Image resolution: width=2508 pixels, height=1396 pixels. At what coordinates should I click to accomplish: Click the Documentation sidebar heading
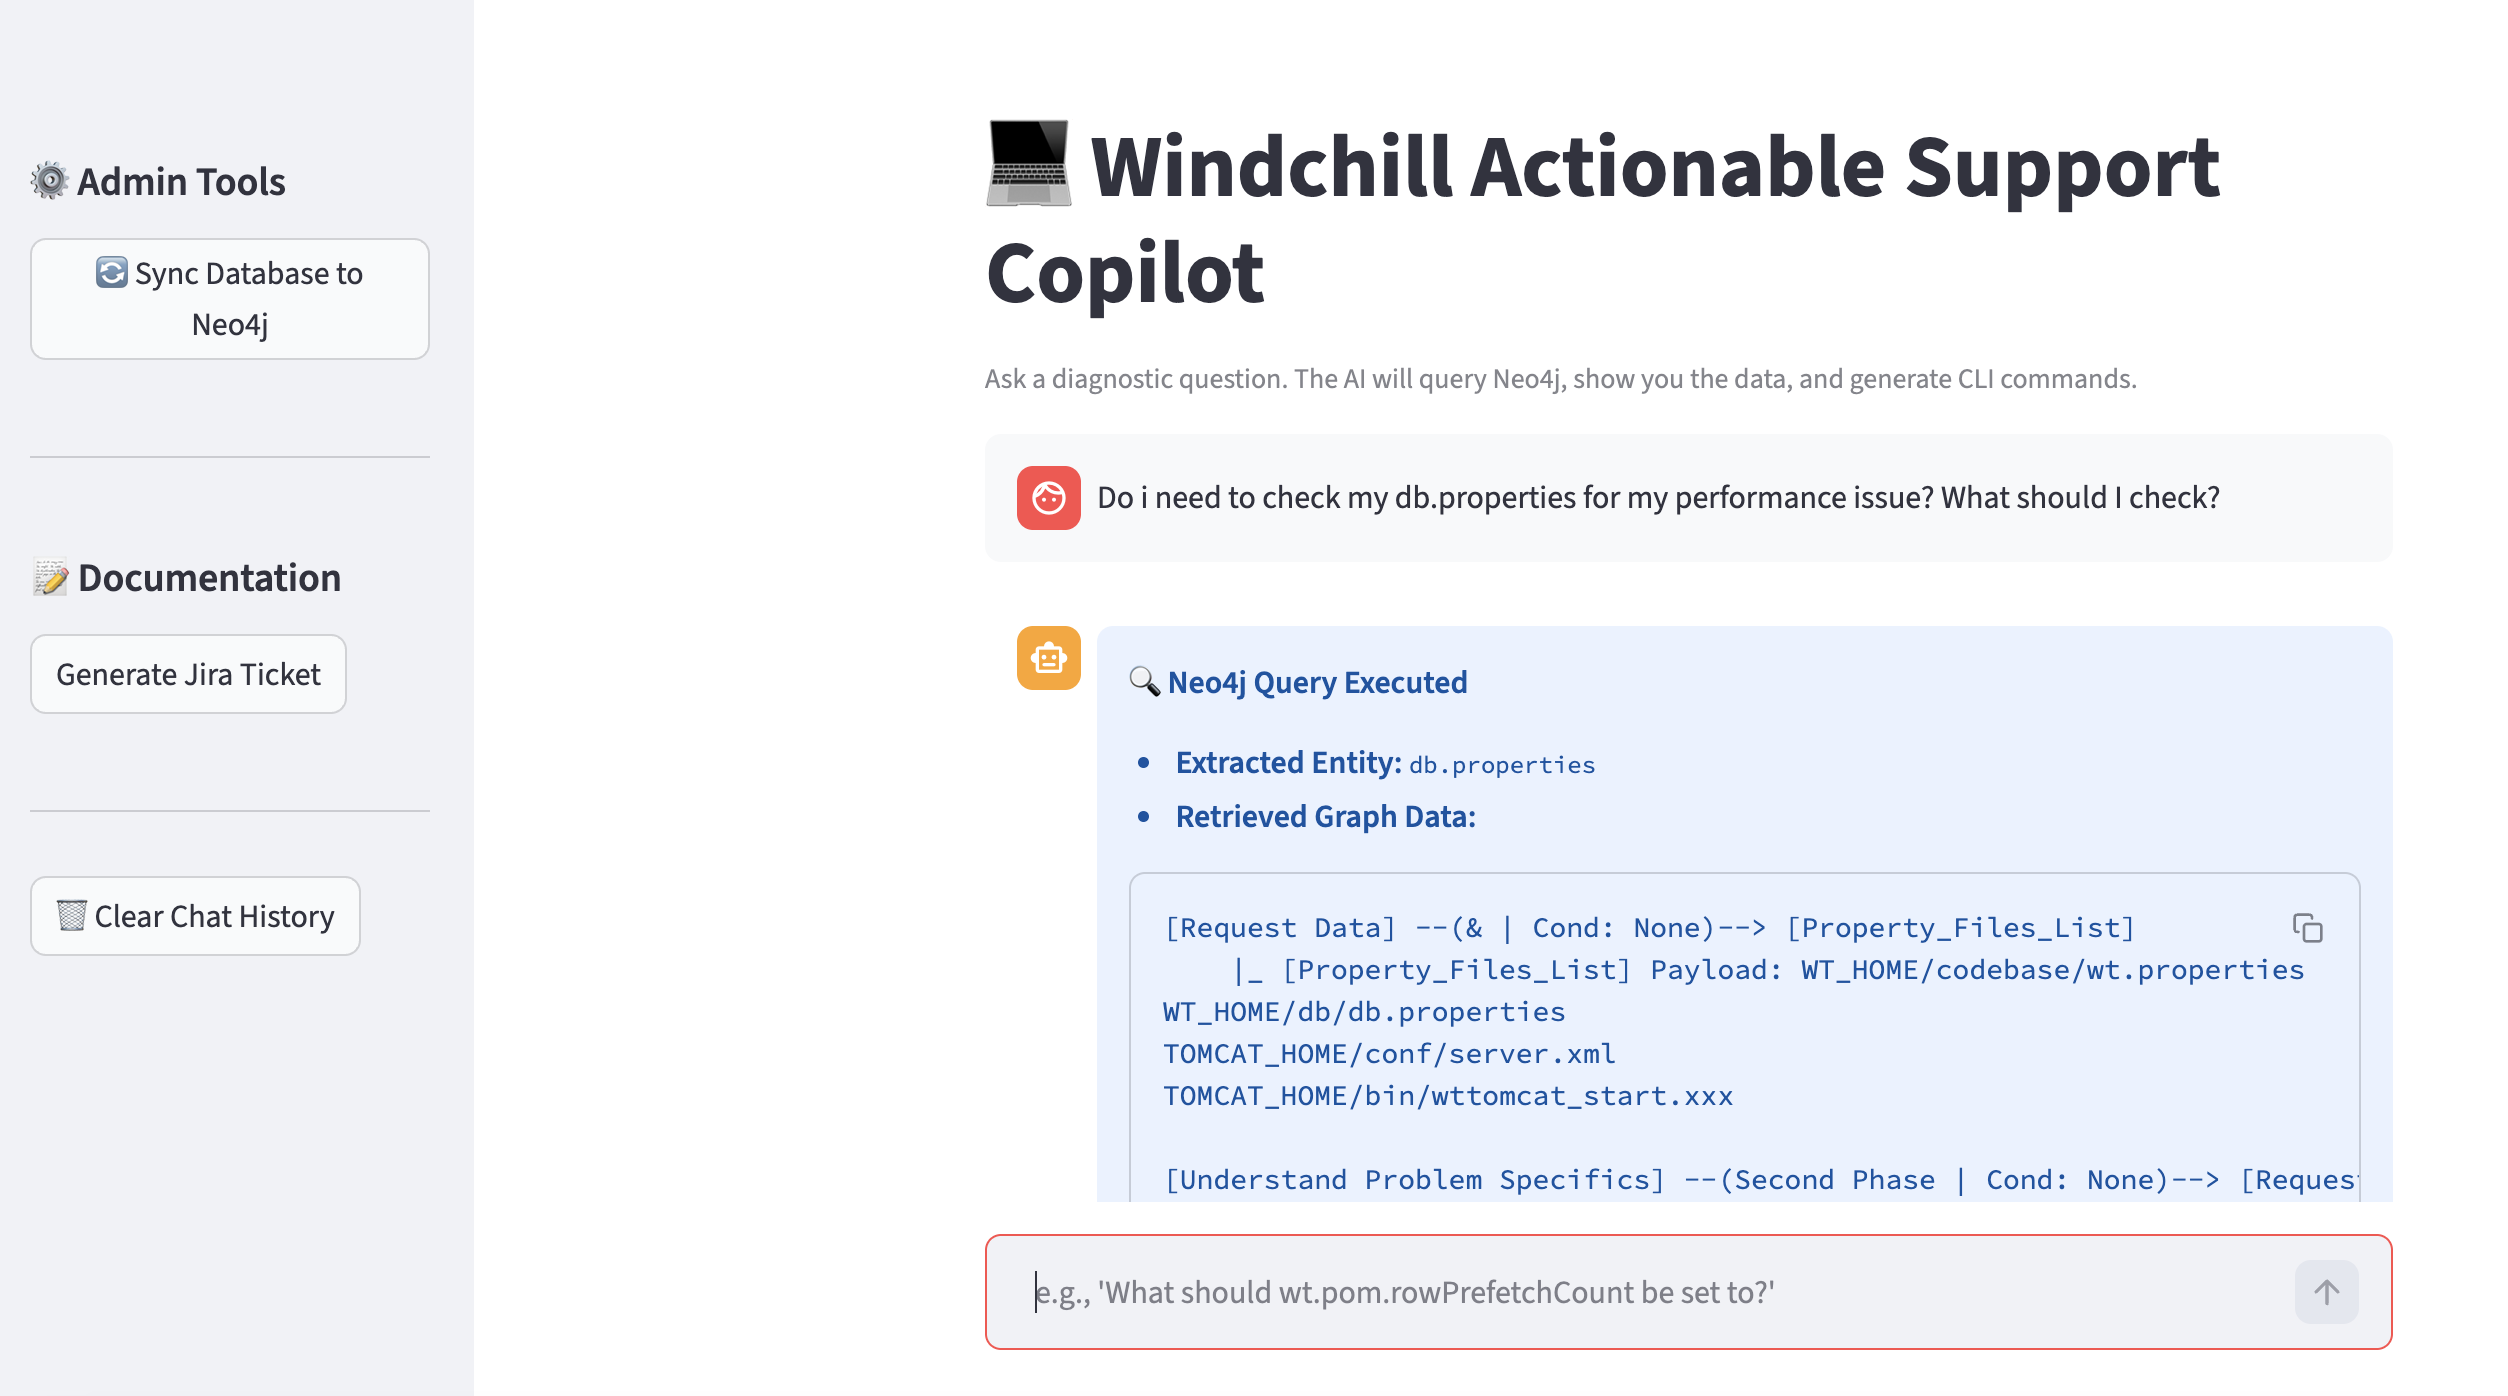click(209, 578)
